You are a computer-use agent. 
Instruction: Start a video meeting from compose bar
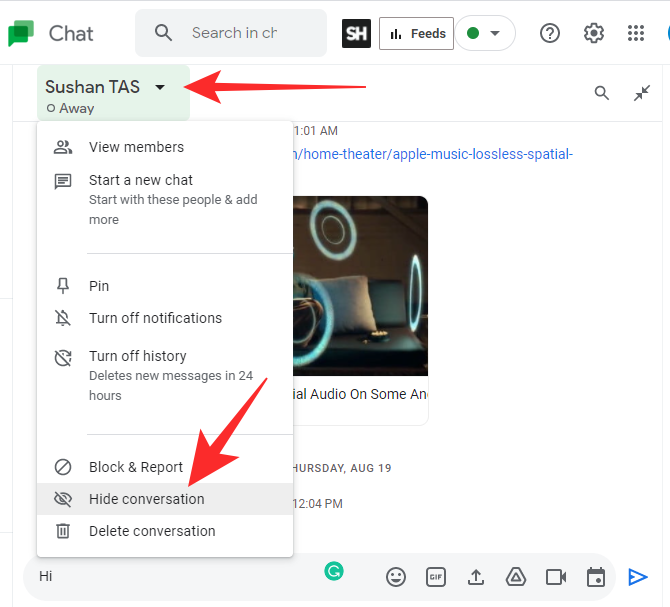click(556, 577)
